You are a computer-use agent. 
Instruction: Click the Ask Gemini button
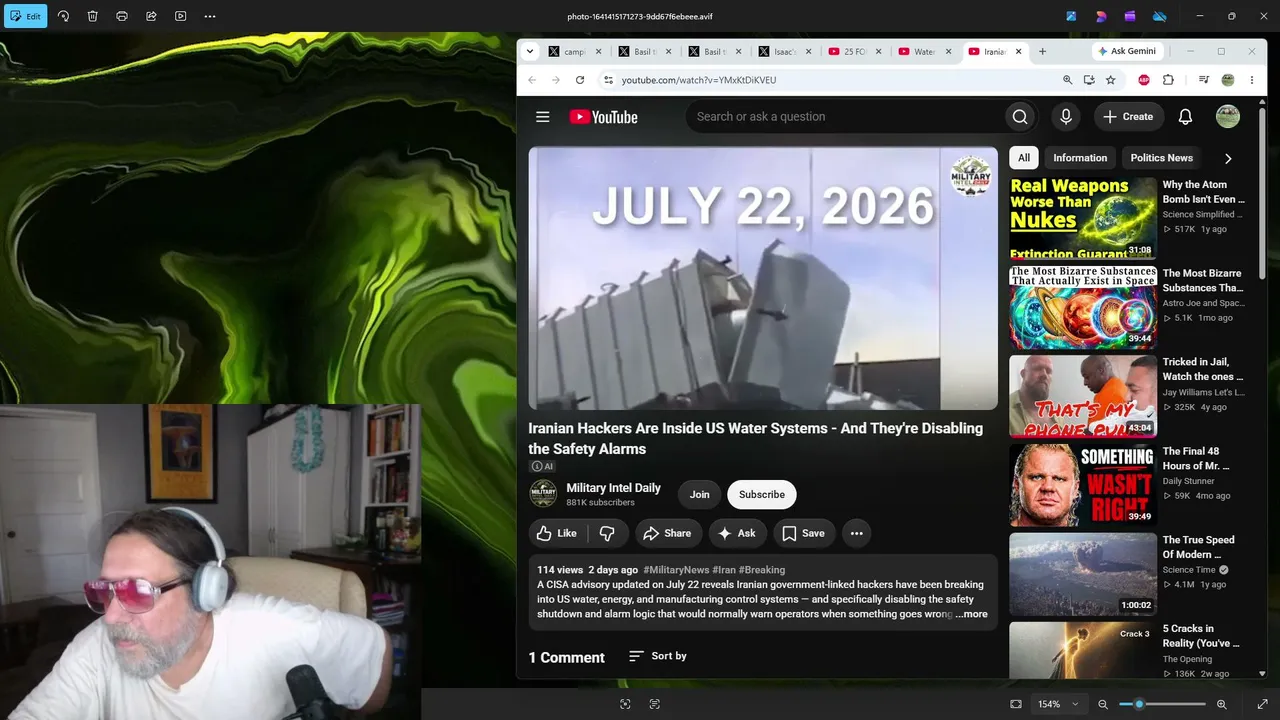pos(1127,51)
